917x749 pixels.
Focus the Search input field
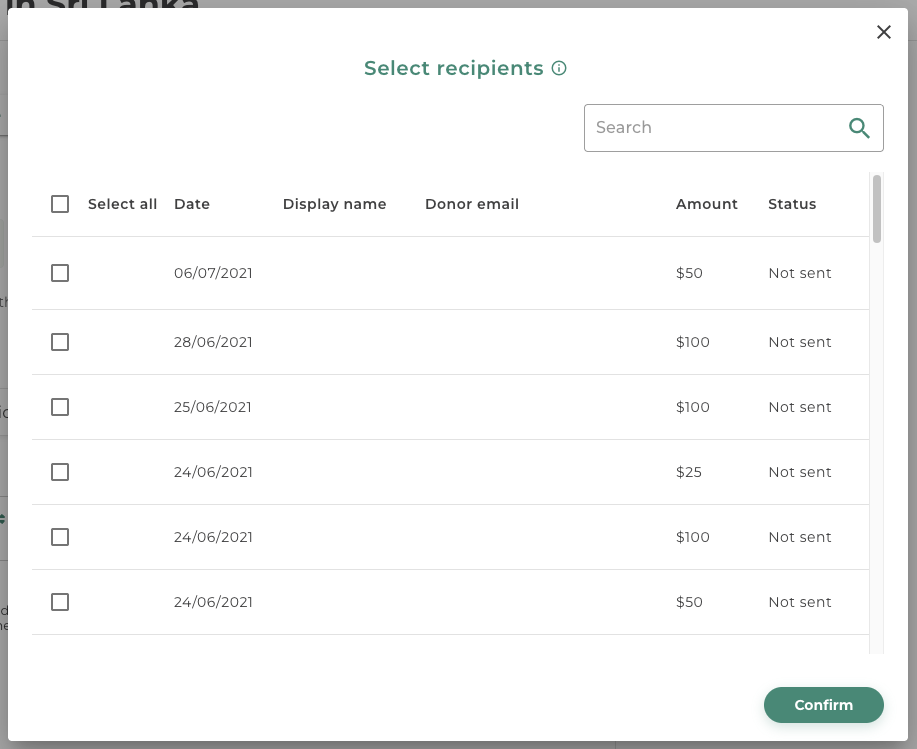click(x=733, y=128)
